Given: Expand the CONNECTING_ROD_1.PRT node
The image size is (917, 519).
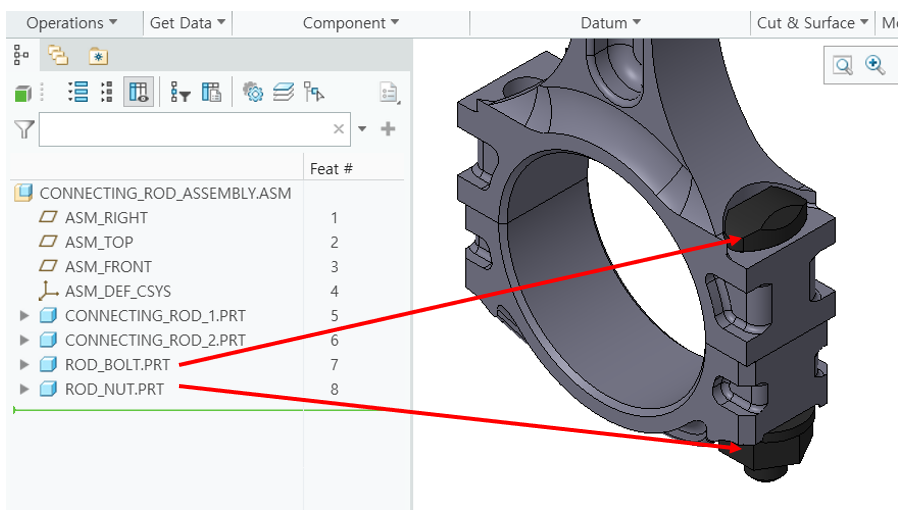Looking at the screenshot, I should coord(24,316).
